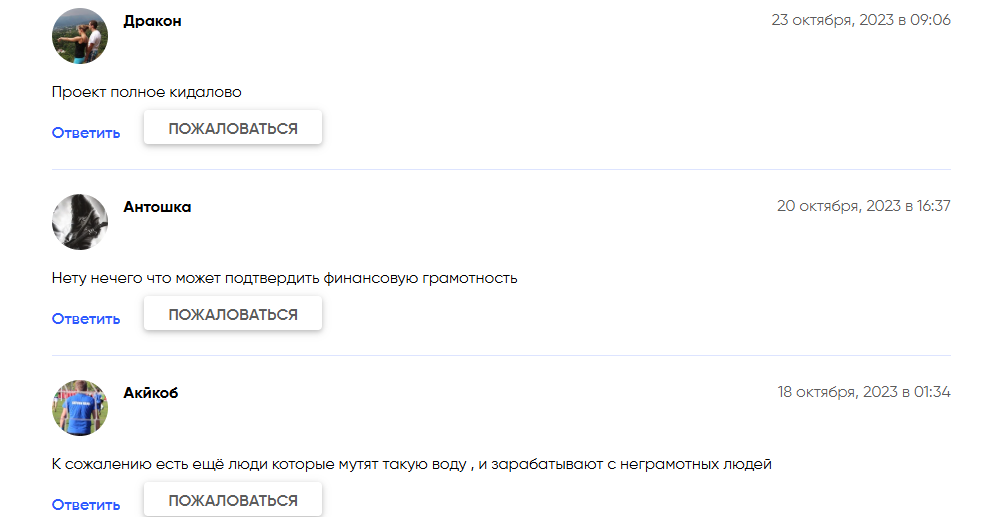The image size is (1001, 517).
Task: Click the comment about 'финансовую грамотность'
Action: (x=284, y=278)
